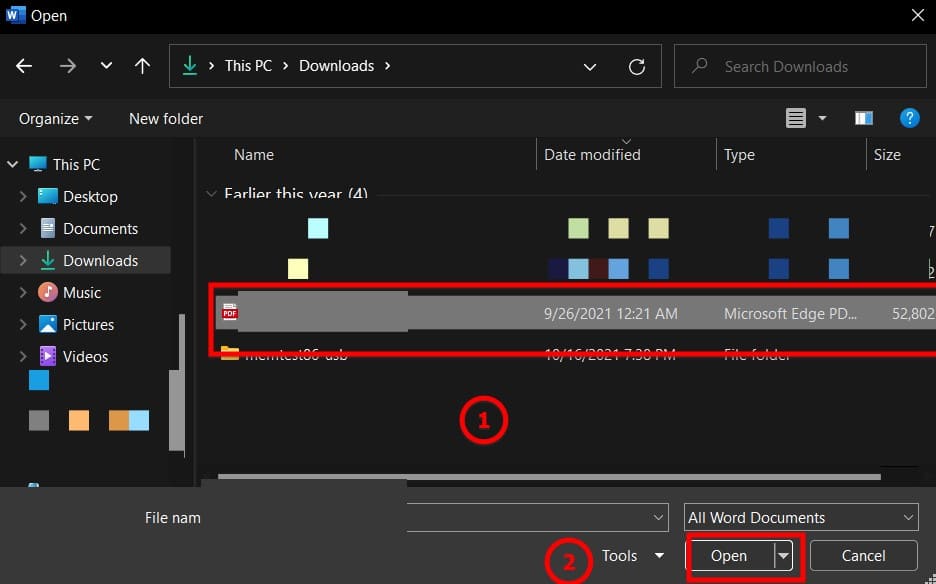Open the Organize menu
This screenshot has height=584, width=936.
55,118
